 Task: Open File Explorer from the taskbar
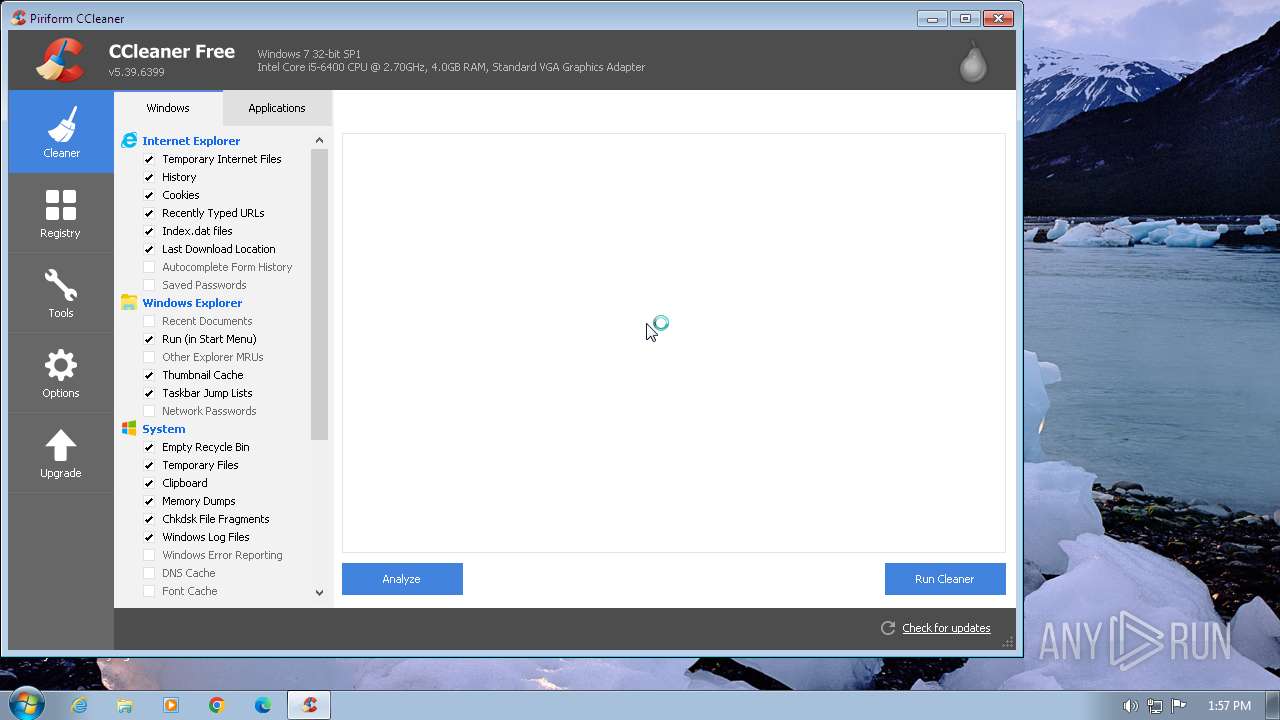pos(125,705)
